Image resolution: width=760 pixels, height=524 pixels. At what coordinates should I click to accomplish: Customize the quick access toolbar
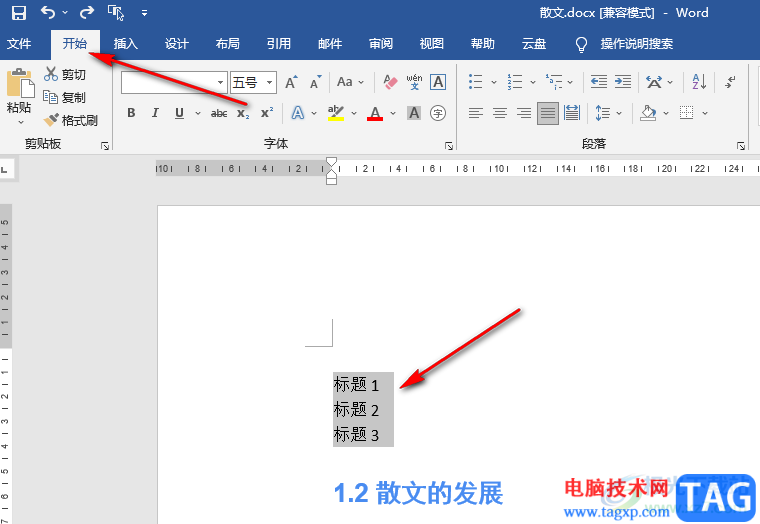[x=144, y=13]
